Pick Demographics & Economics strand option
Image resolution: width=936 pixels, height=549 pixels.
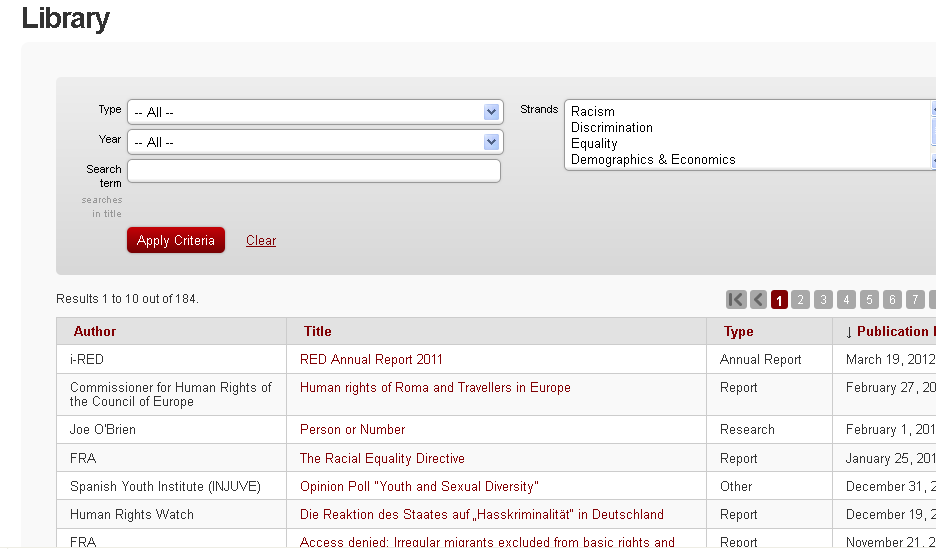[653, 160]
